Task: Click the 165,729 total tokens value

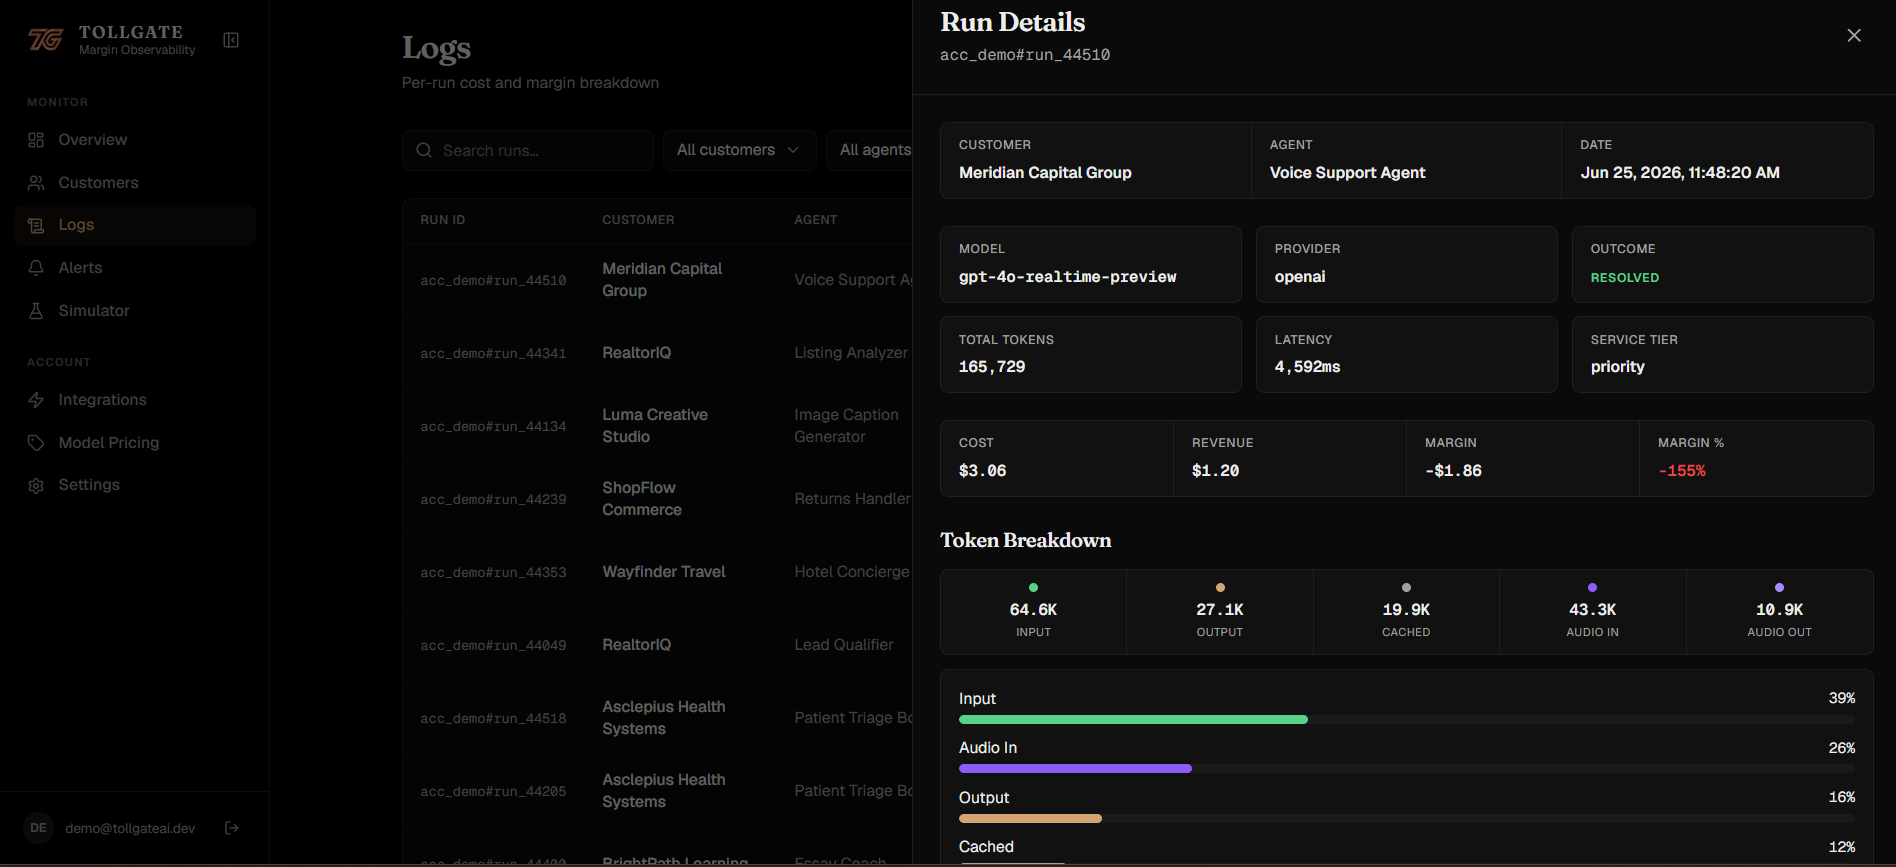Action: point(992,367)
